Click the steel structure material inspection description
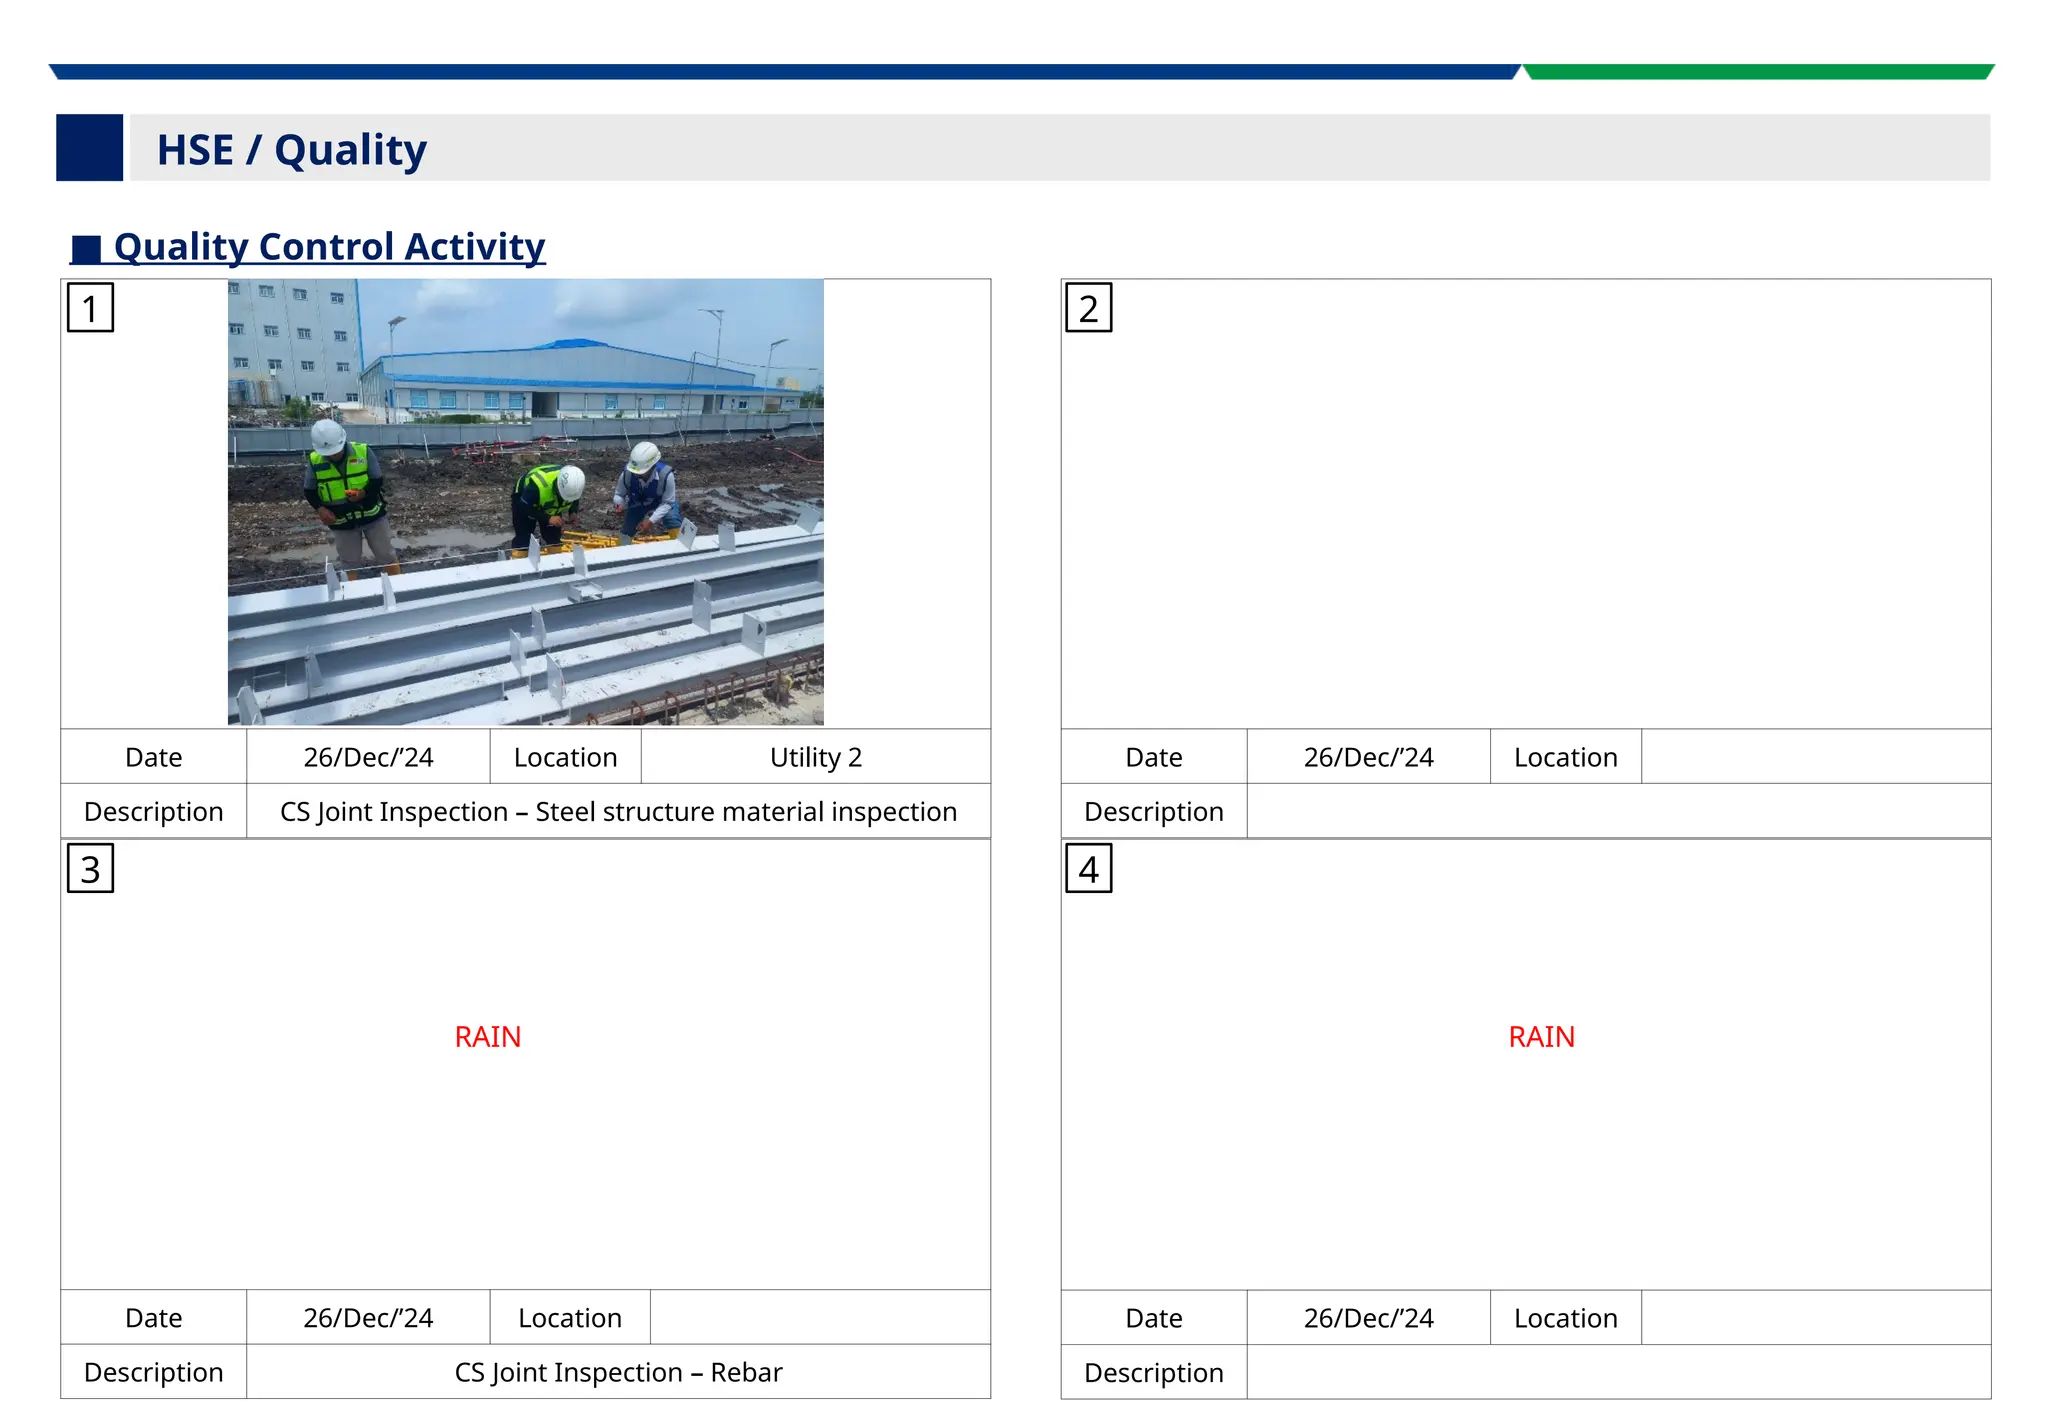This screenshot has height=1418, width=2048. point(618,811)
